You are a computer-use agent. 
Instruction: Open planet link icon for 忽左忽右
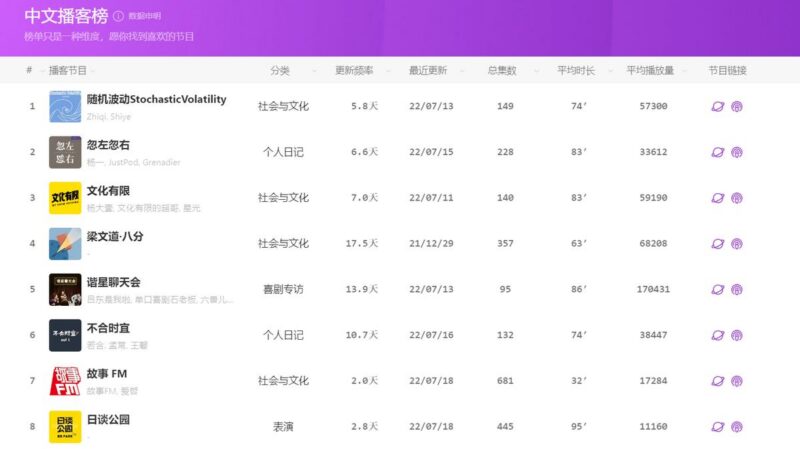pos(718,152)
